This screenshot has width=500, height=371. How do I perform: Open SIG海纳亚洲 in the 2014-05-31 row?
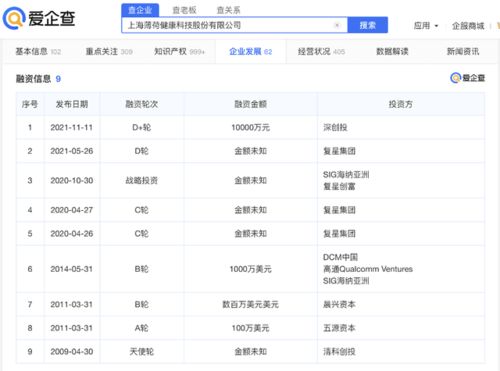(x=346, y=281)
